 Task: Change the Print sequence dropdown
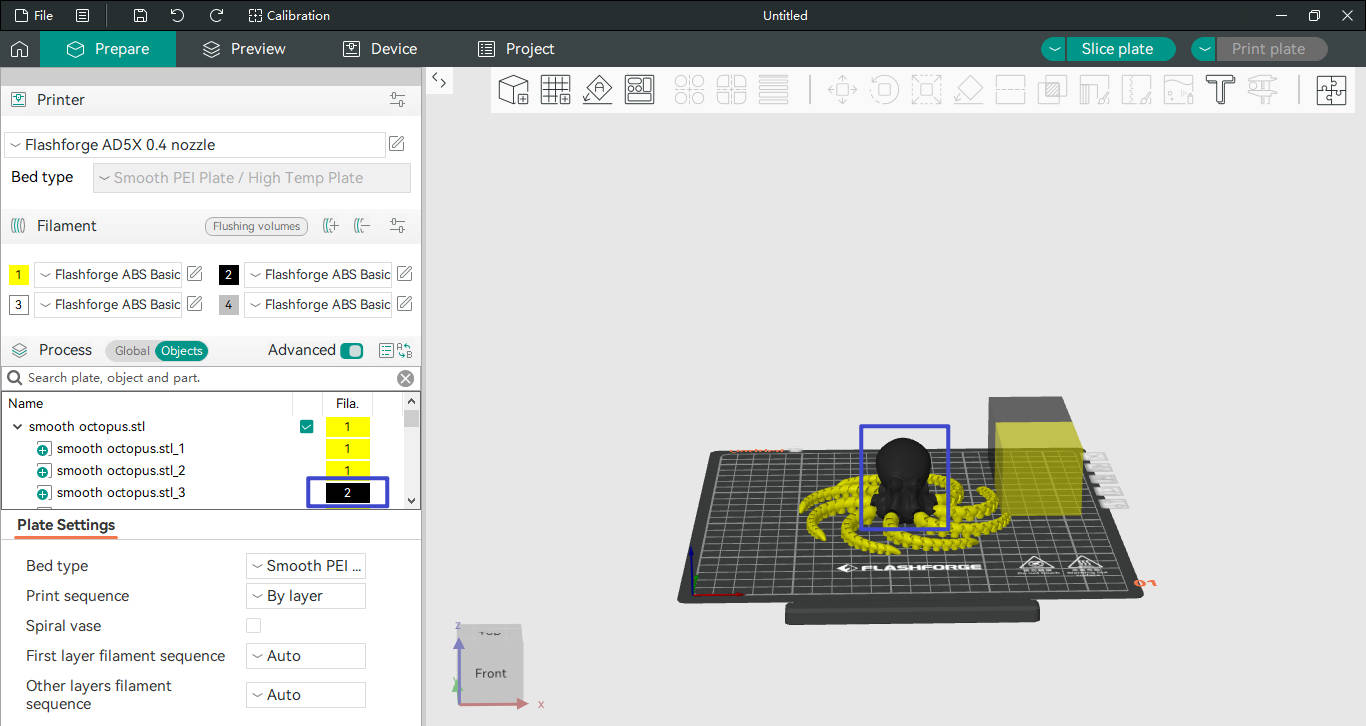[x=306, y=596]
